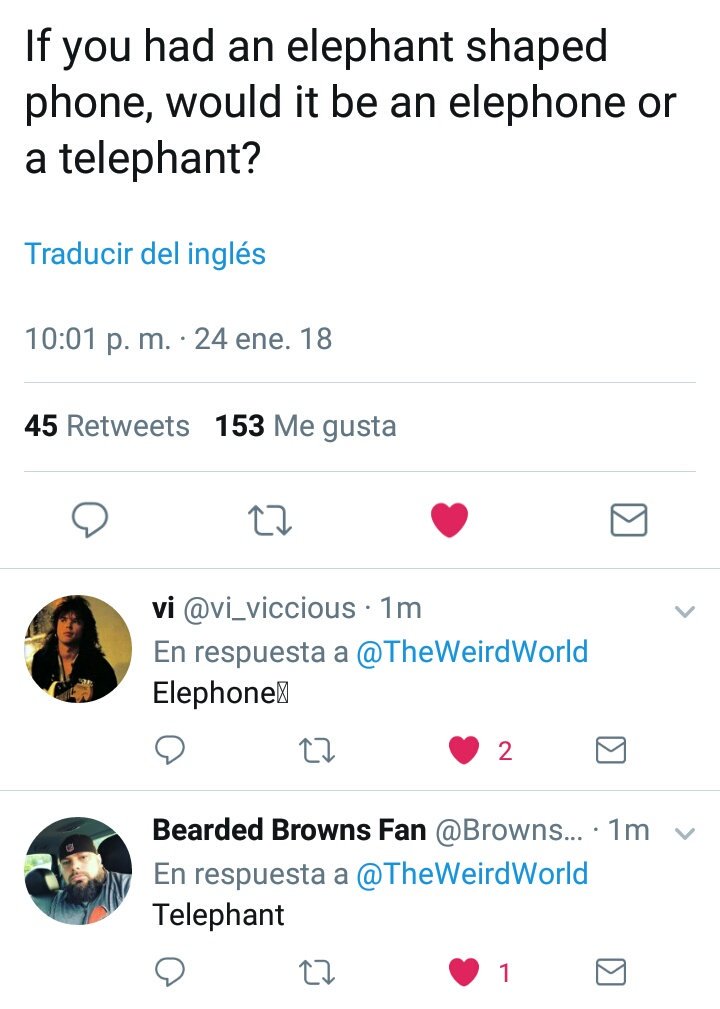This screenshot has width=720, height=1009.
Task: Open options chevron on Bearded Browns Fan reply
Action: (x=685, y=833)
